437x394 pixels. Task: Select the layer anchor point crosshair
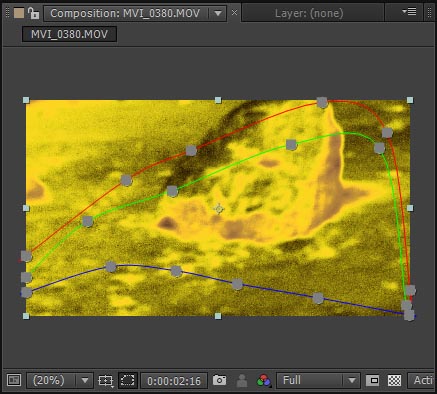(218, 209)
